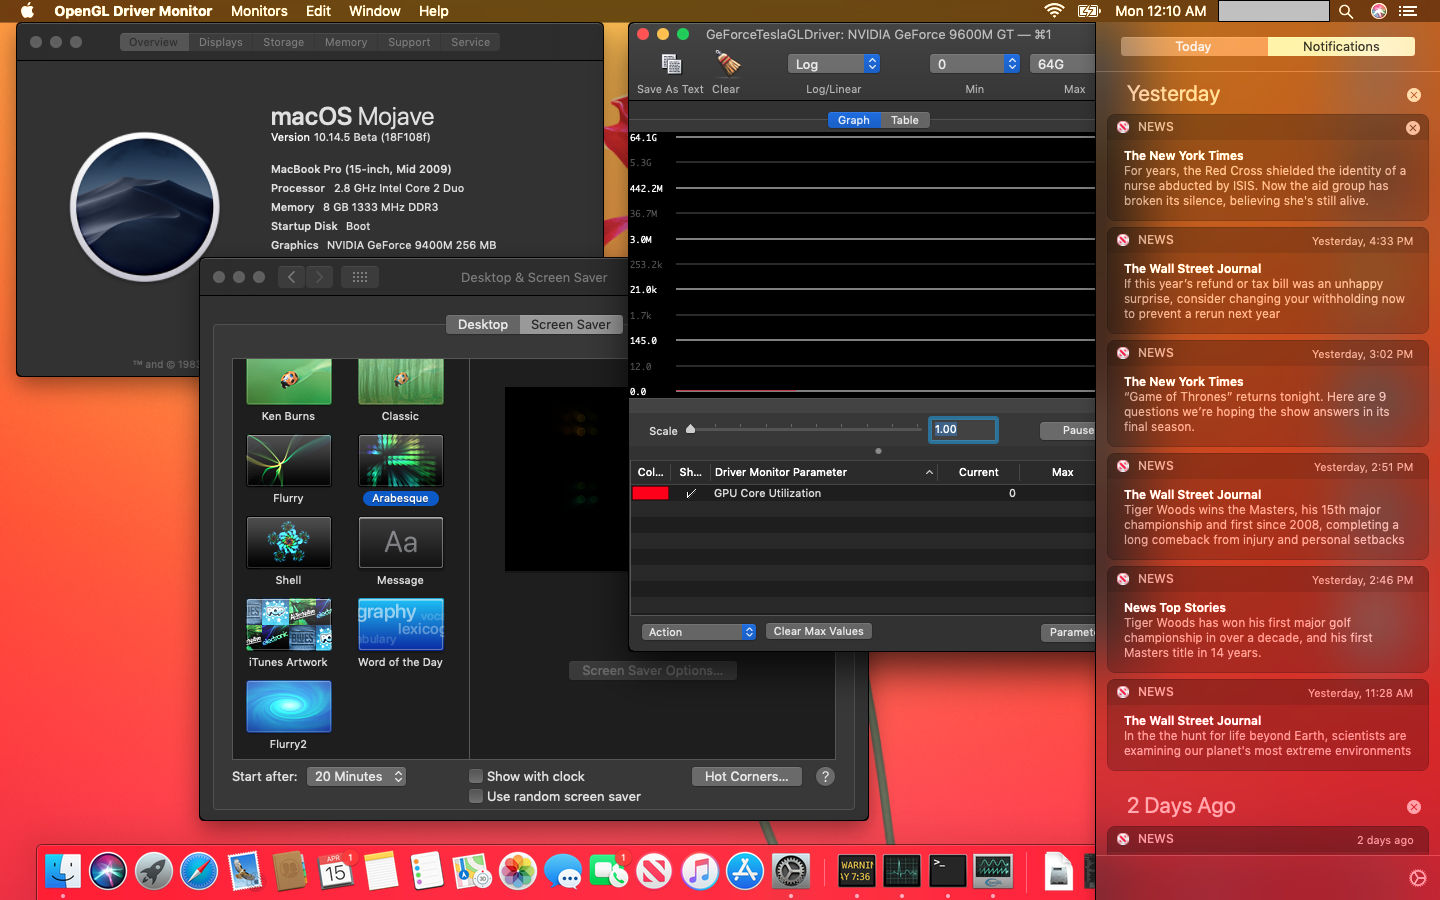This screenshot has height=900, width=1440.
Task: Open the Max value dropdown showing 64G
Action: 1062,64
